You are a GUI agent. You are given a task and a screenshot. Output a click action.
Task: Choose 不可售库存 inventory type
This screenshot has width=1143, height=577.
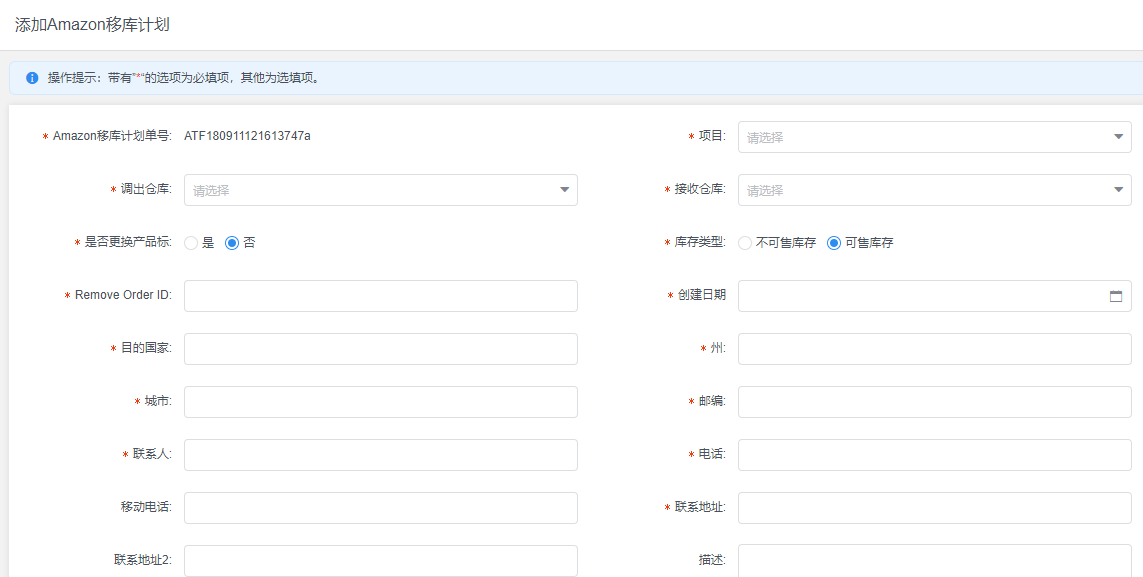click(x=745, y=243)
